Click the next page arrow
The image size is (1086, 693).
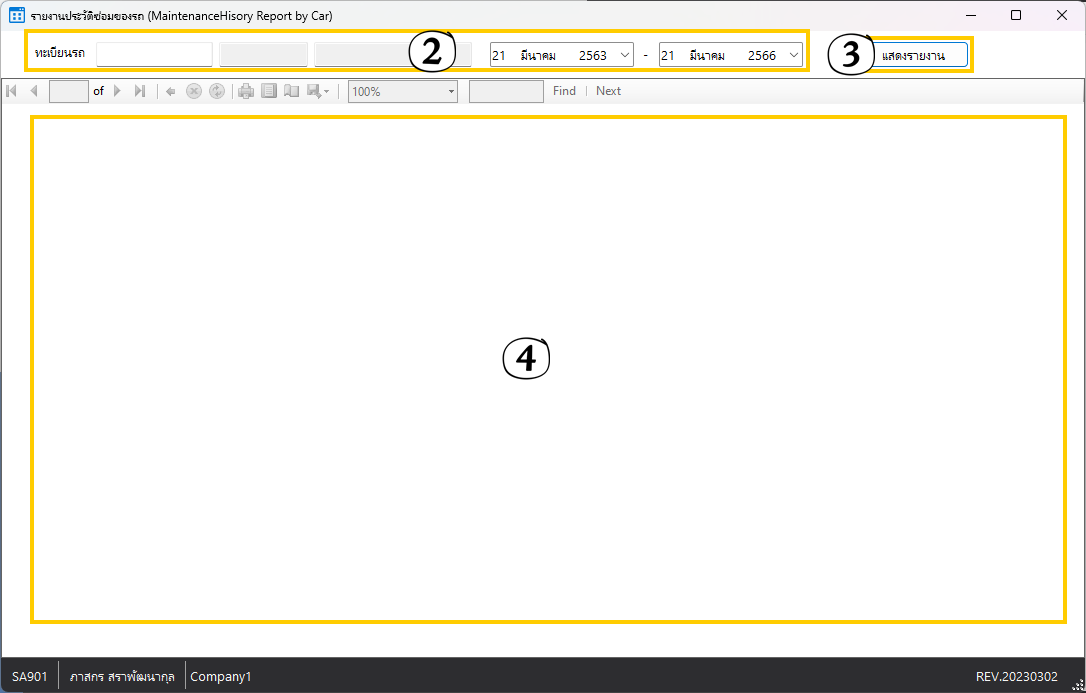(x=117, y=91)
